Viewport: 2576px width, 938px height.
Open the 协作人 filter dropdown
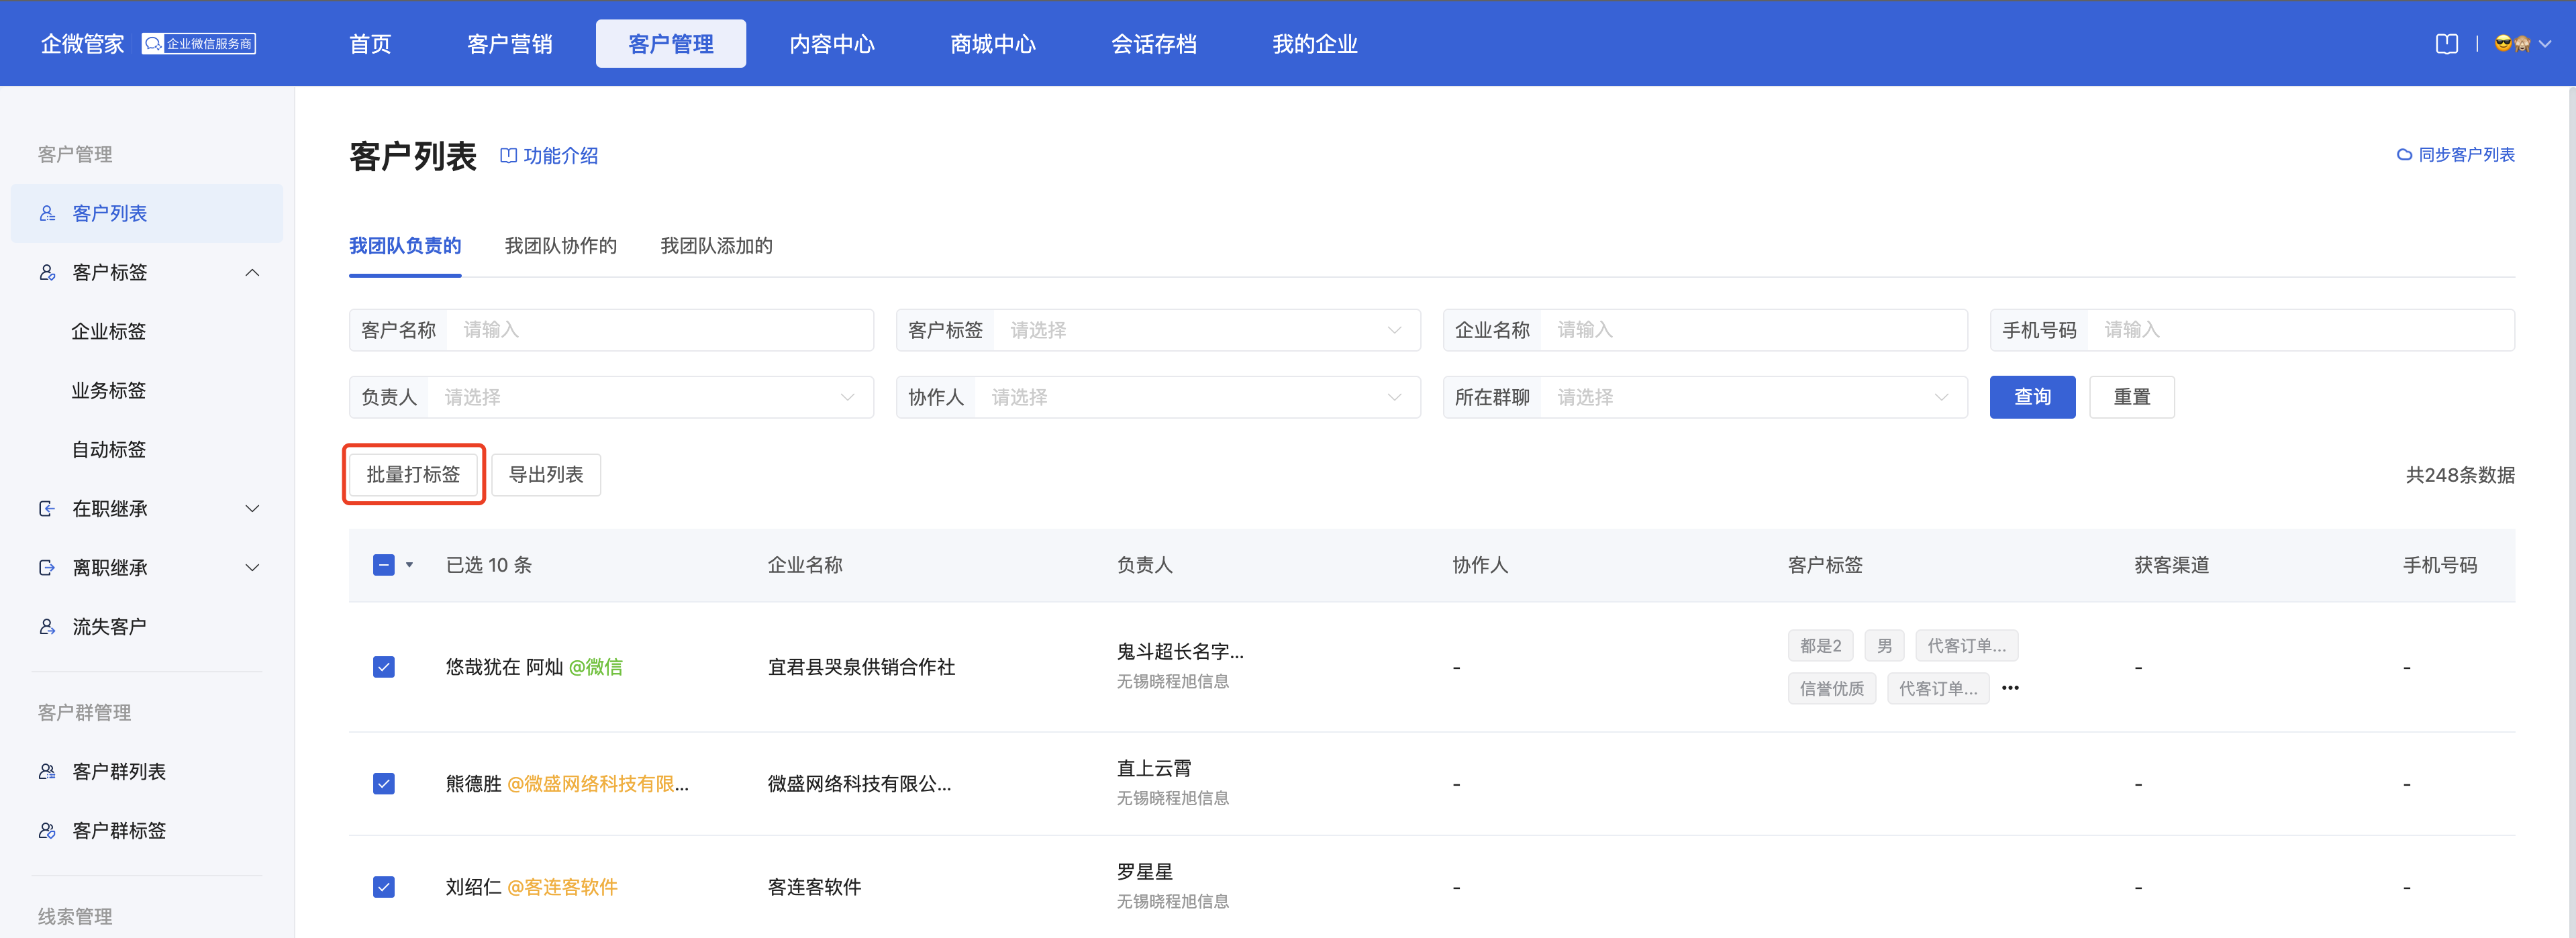coord(1158,397)
